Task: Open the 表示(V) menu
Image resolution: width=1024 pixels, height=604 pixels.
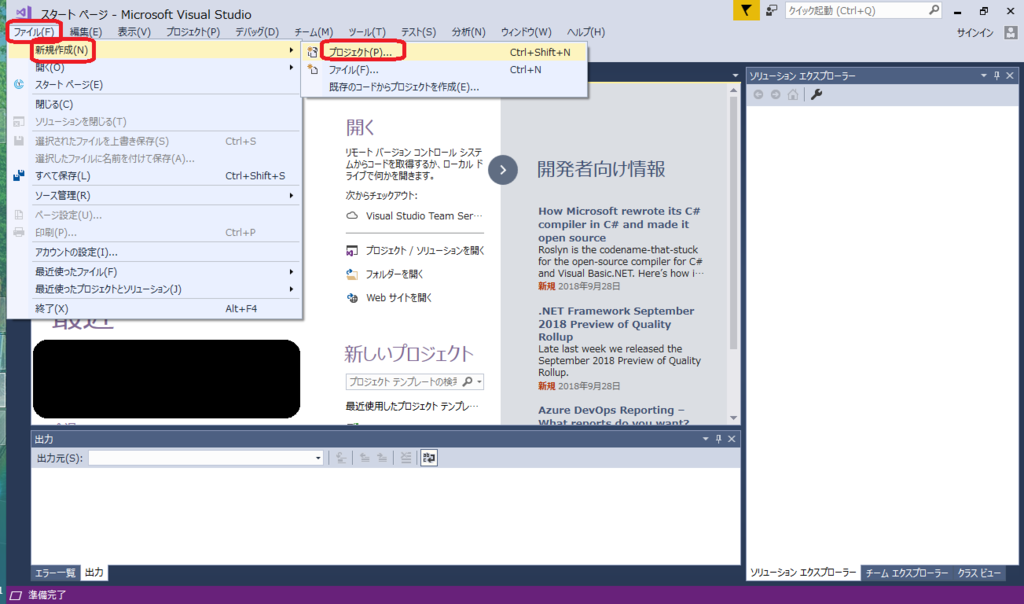Action: tap(134, 32)
